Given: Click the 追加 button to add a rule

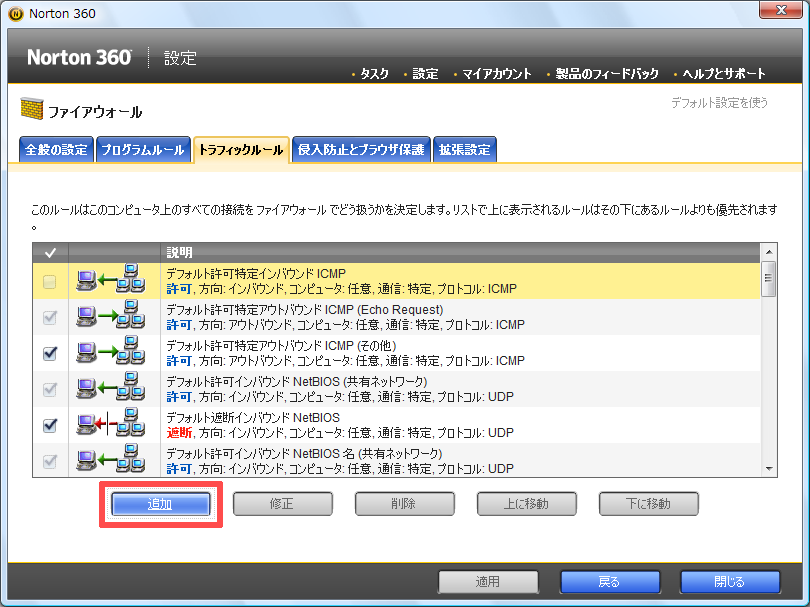Looking at the screenshot, I should click(160, 504).
